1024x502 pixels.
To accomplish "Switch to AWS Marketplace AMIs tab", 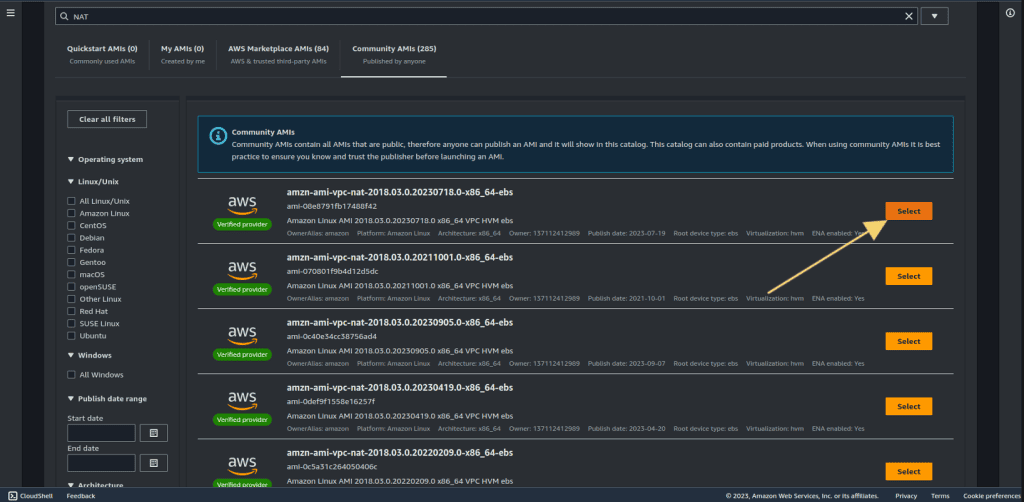I will [x=278, y=54].
